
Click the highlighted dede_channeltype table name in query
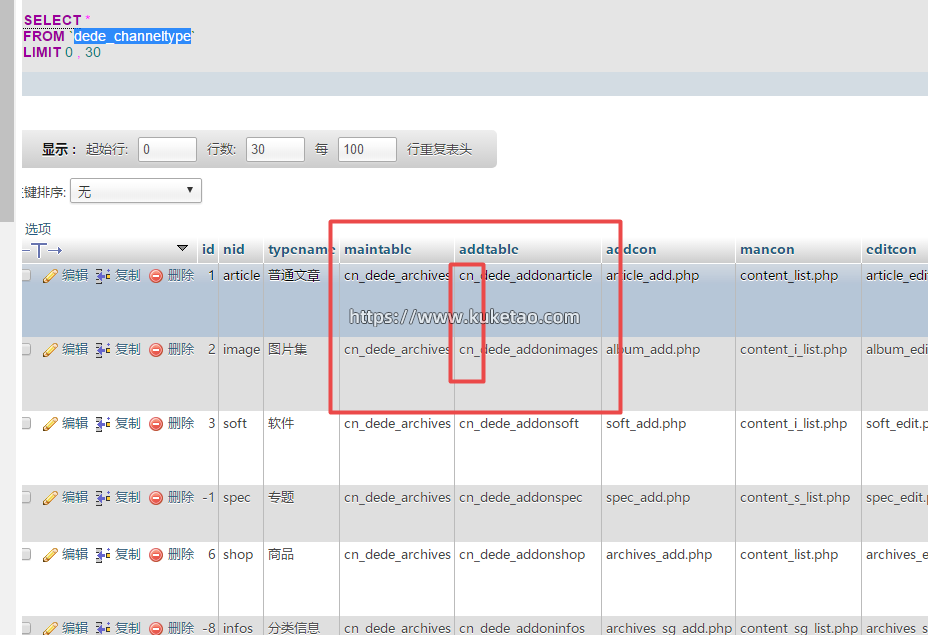(x=132, y=36)
